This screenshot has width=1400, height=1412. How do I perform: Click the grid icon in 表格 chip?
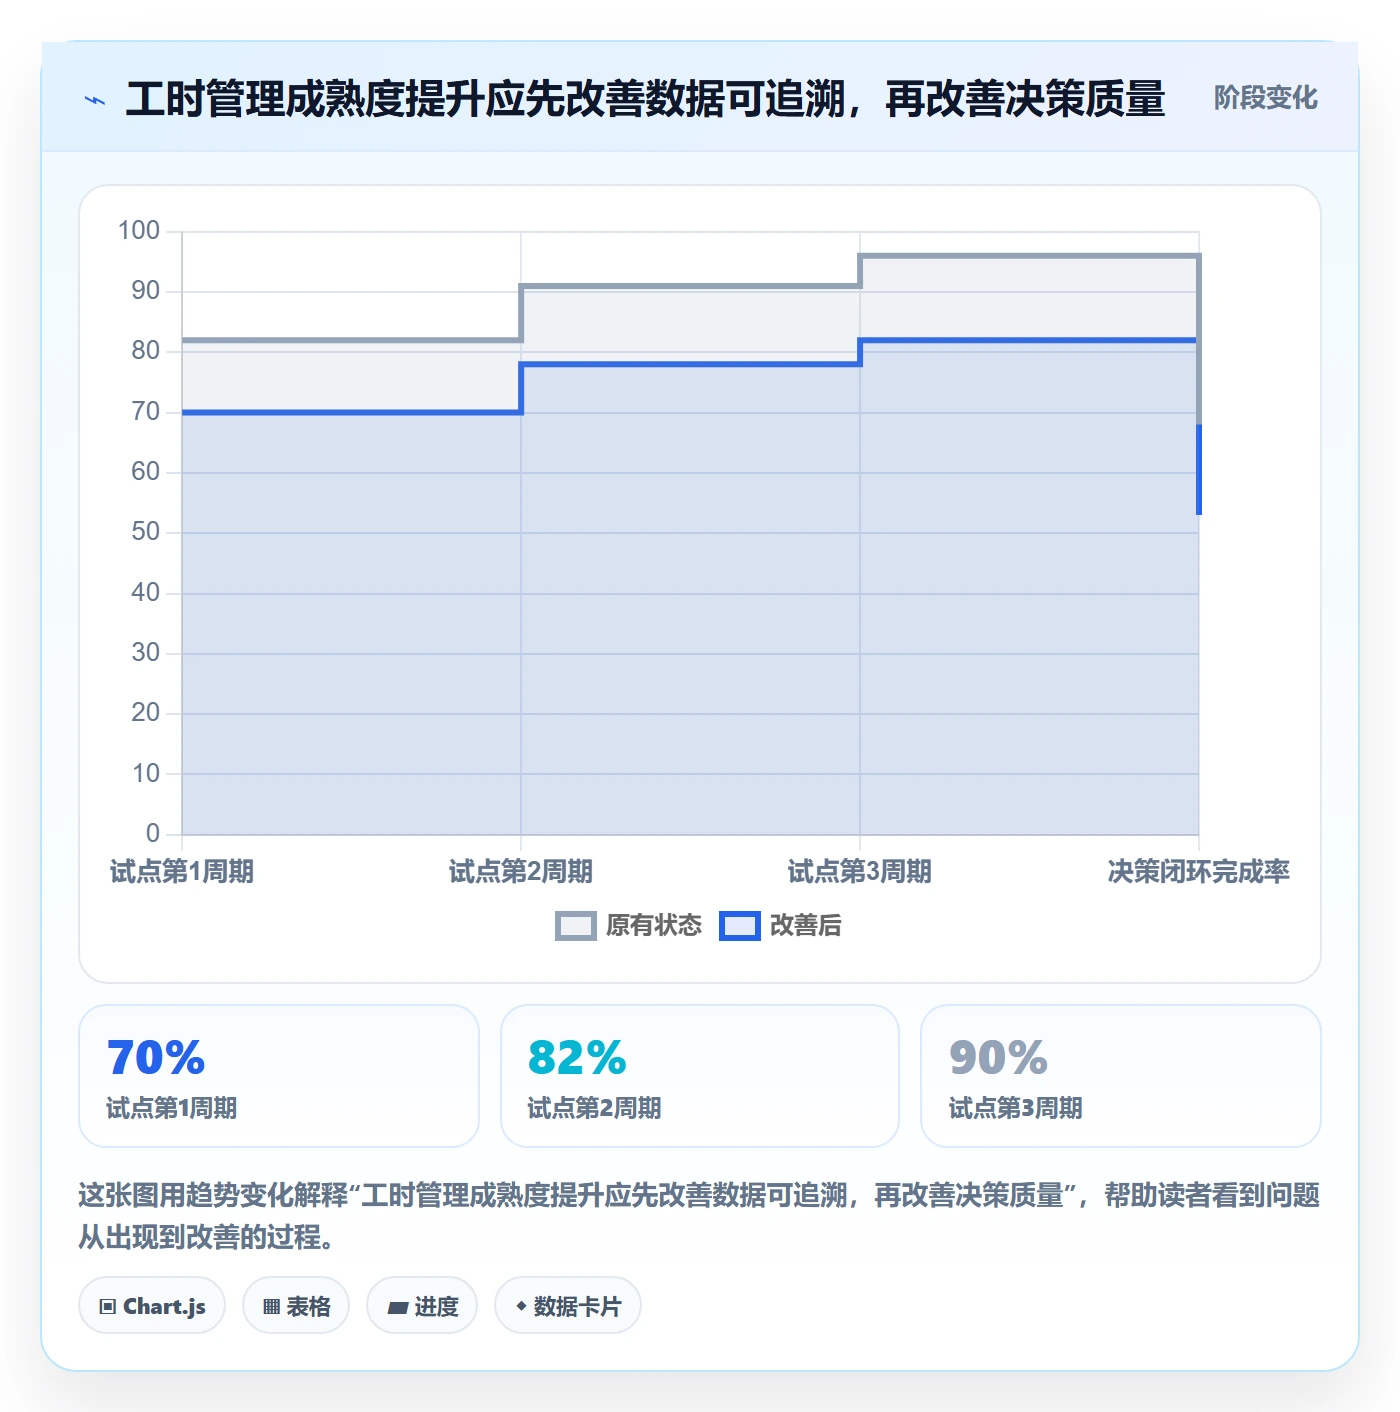[271, 1306]
